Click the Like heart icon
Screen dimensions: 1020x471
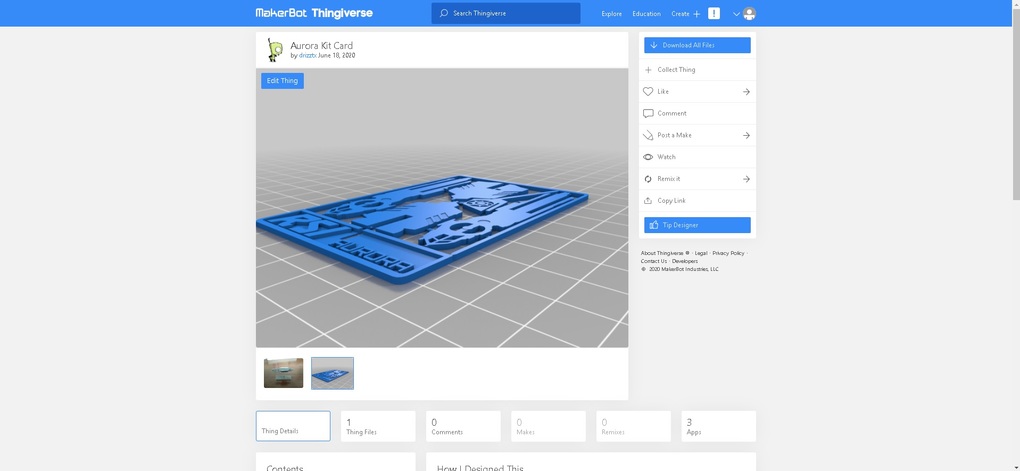click(x=648, y=92)
